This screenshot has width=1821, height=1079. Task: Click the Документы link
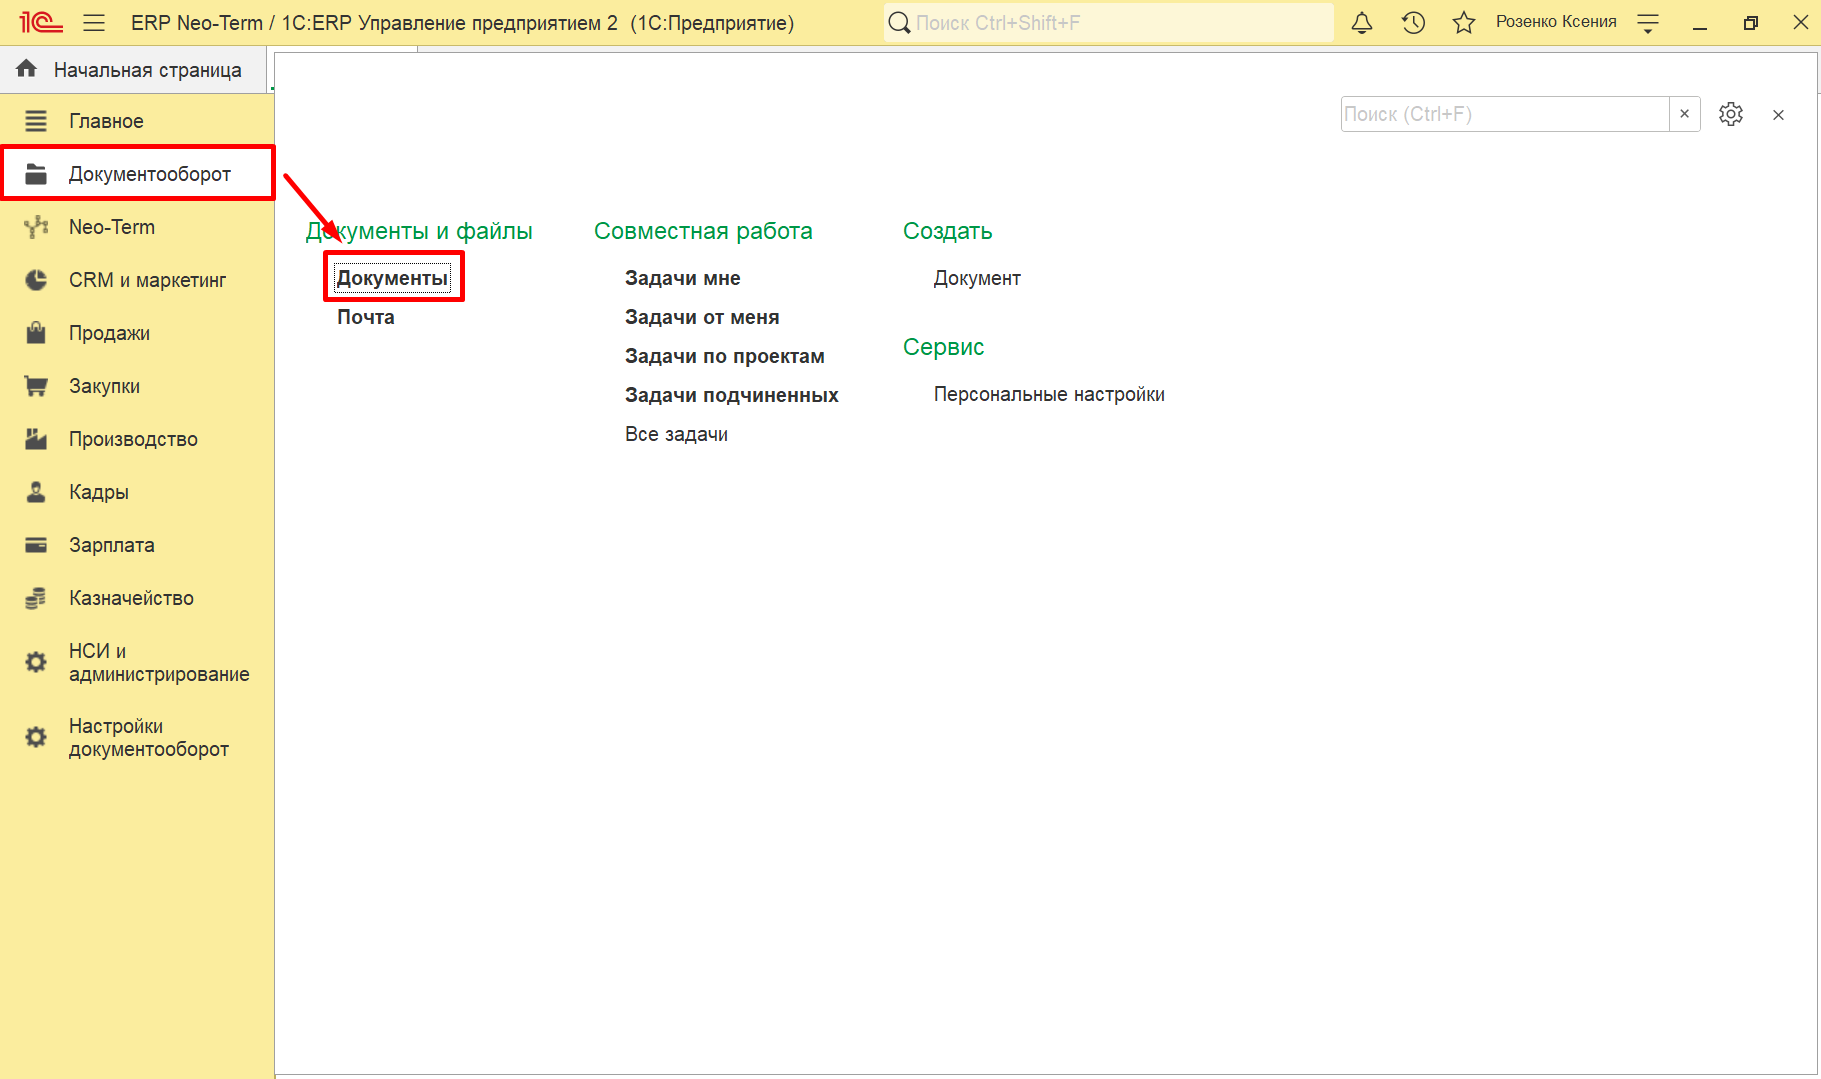(x=392, y=278)
